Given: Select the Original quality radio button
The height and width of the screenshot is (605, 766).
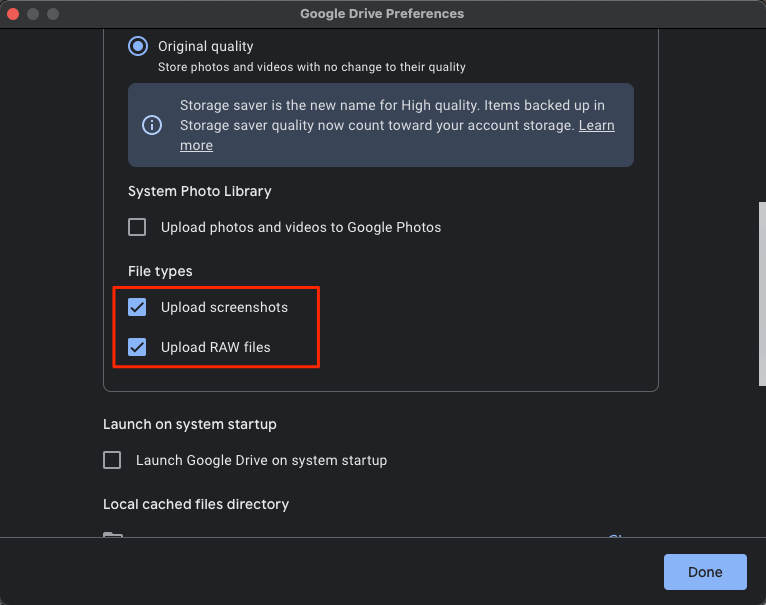Looking at the screenshot, I should (x=138, y=46).
